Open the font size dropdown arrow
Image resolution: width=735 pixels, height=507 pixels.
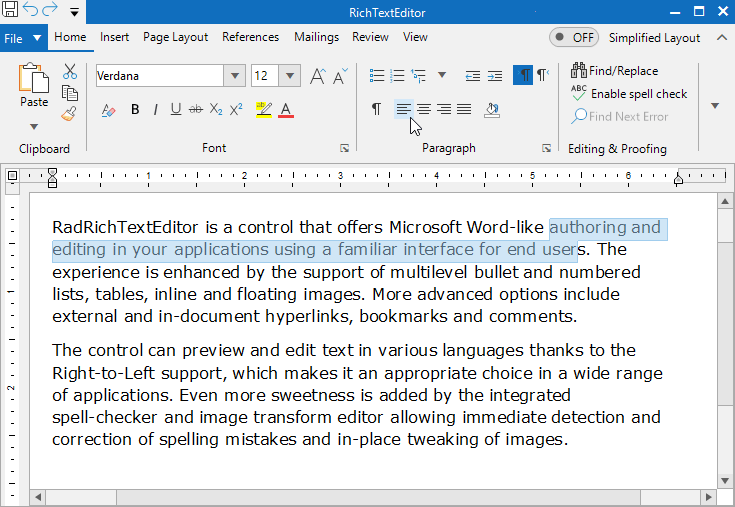(290, 75)
